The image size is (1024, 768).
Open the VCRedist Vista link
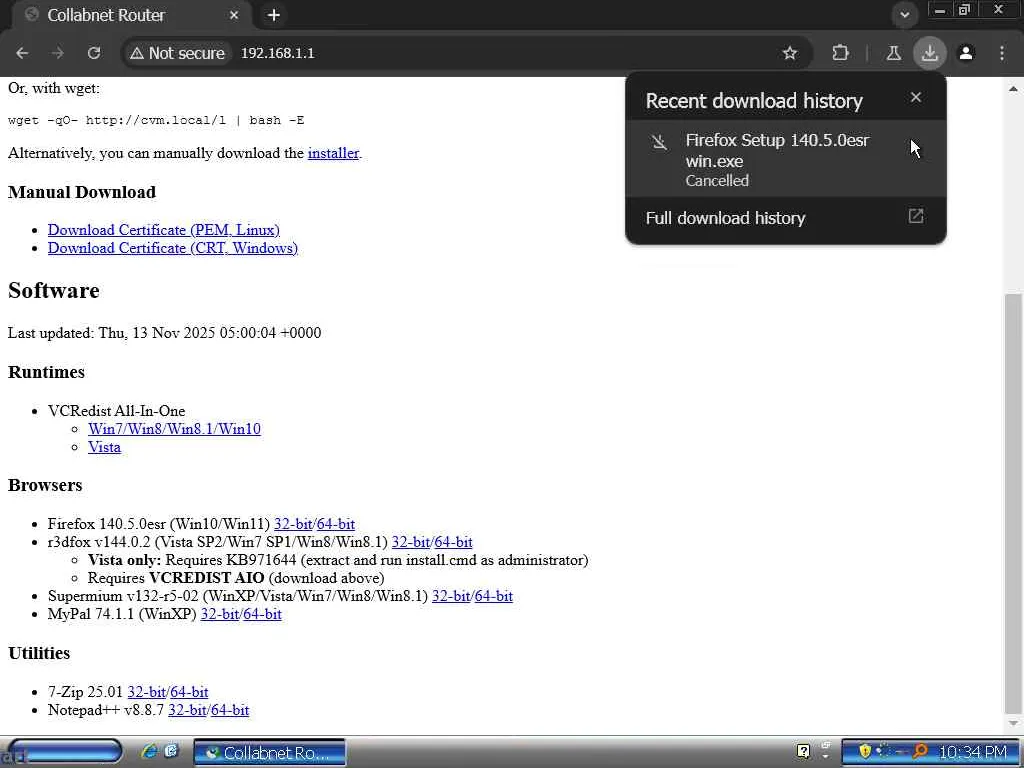click(104, 447)
